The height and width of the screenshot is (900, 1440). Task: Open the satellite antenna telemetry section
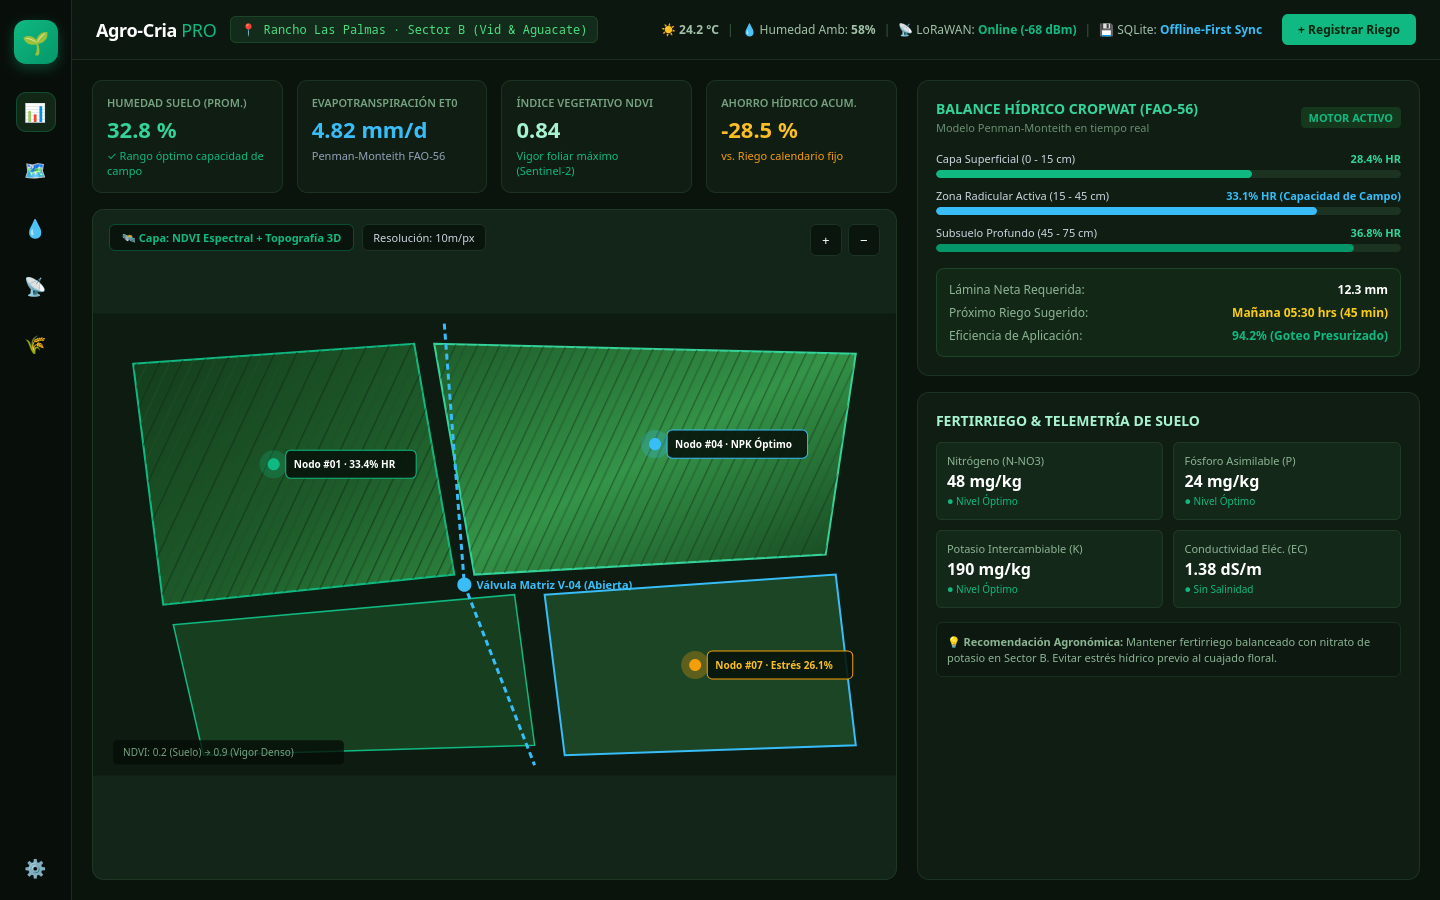click(36, 287)
